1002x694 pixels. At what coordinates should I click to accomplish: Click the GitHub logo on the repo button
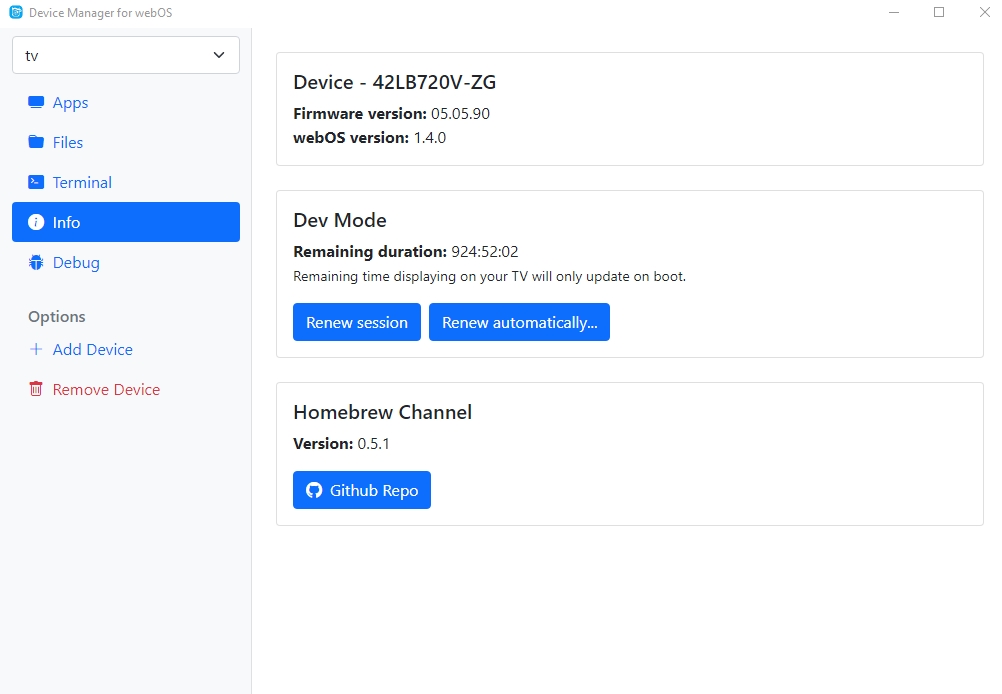tap(314, 490)
